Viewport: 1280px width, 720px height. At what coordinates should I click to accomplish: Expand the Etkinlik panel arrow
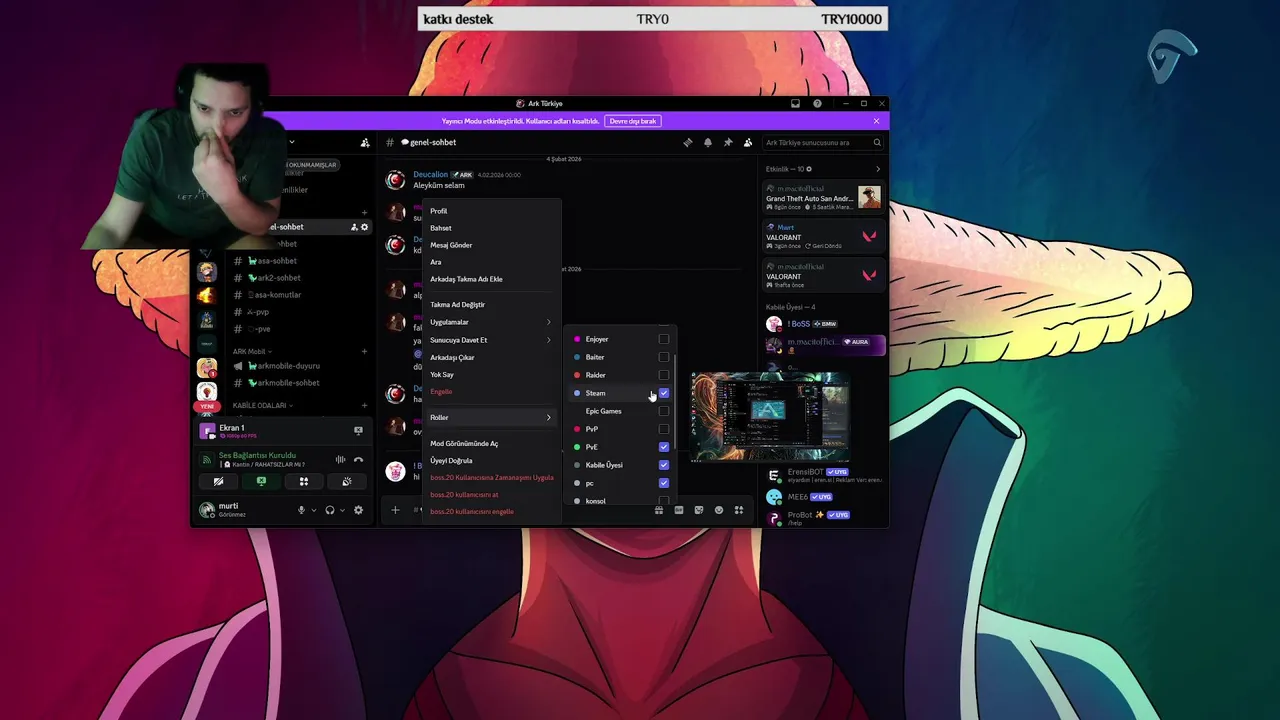click(878, 169)
